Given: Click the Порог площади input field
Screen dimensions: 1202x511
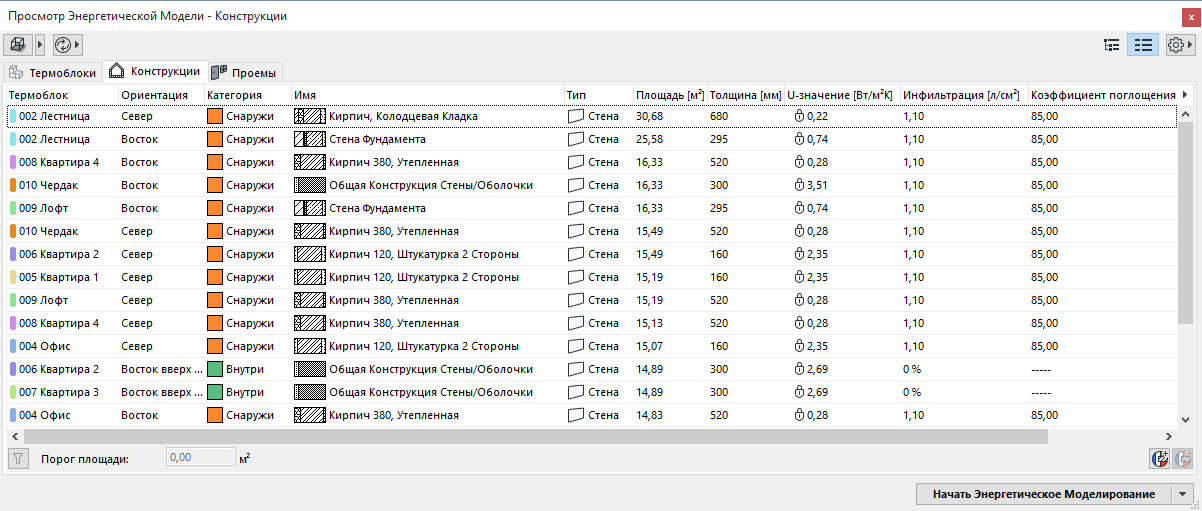Looking at the screenshot, I should 201,458.
